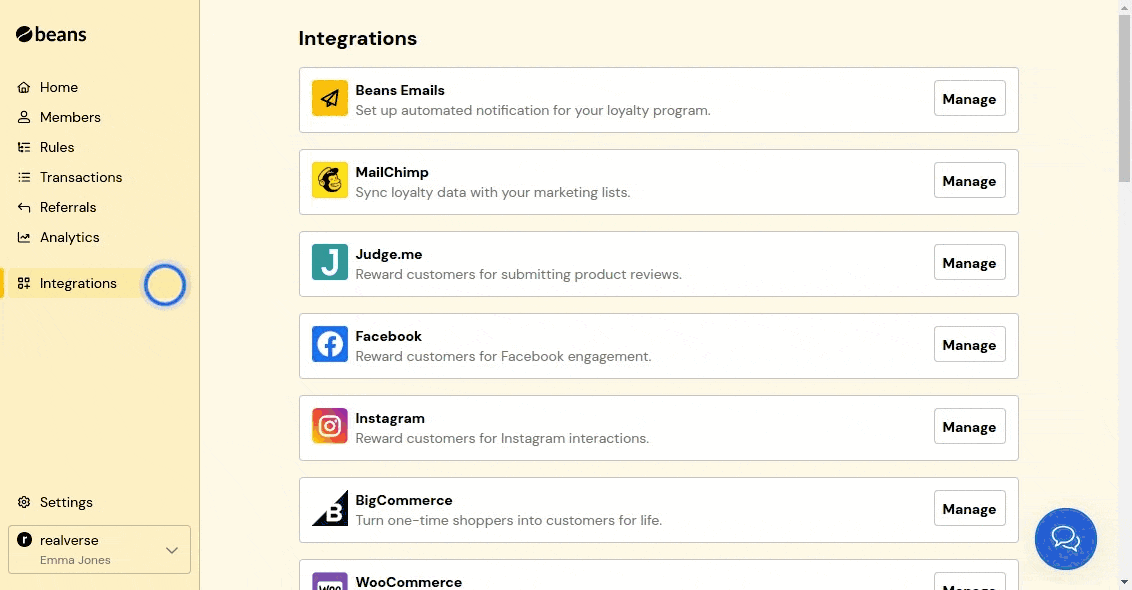This screenshot has width=1132, height=590.
Task: Click the Judge.me title text
Action: pos(388,254)
